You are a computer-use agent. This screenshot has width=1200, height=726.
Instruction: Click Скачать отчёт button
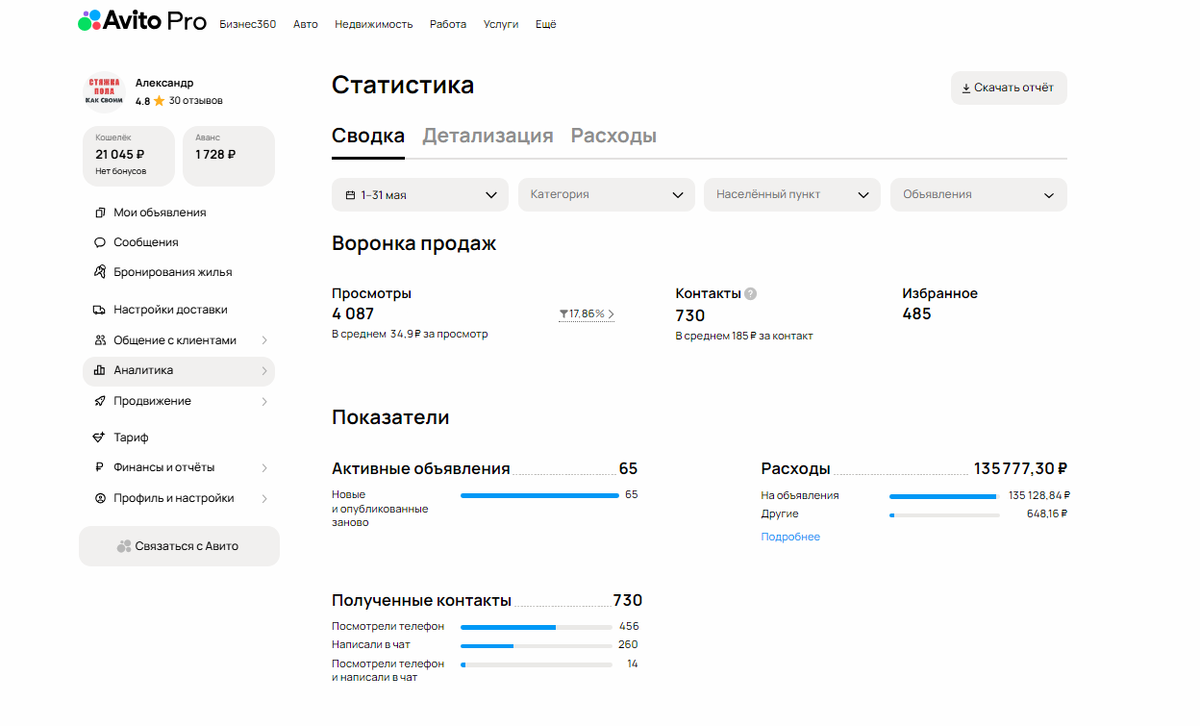pos(1009,88)
